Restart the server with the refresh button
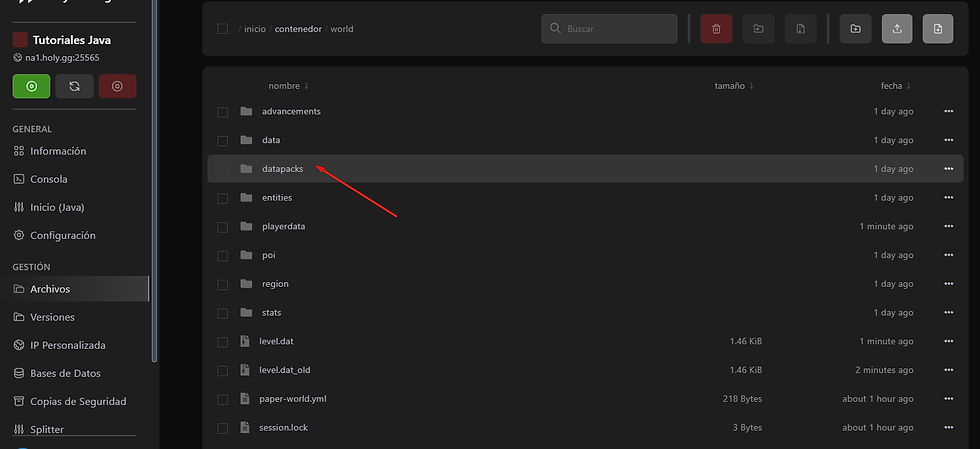The image size is (980, 449). tap(74, 86)
